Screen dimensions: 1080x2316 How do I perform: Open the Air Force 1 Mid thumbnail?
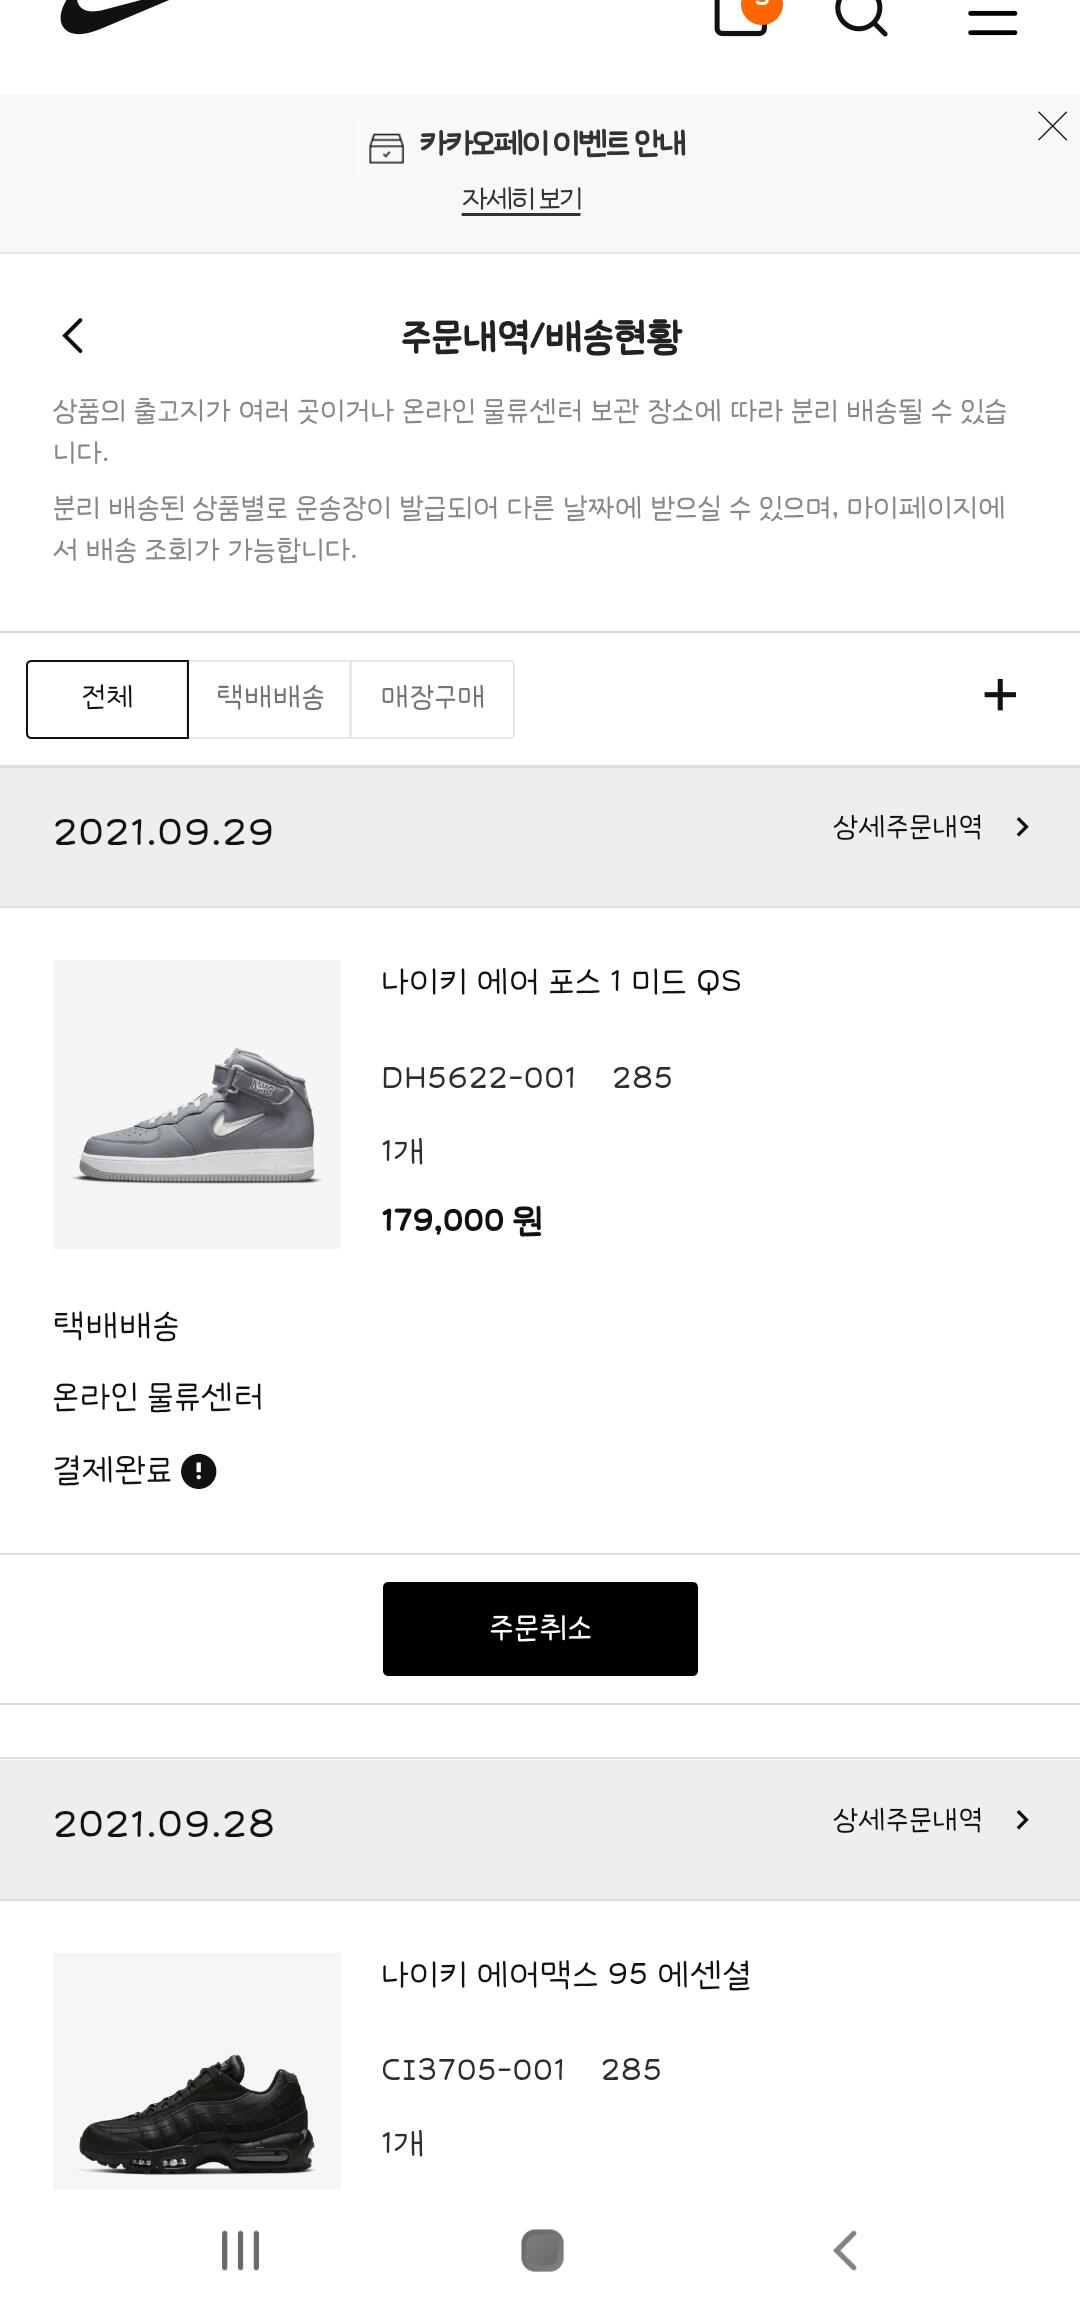[x=197, y=1104]
